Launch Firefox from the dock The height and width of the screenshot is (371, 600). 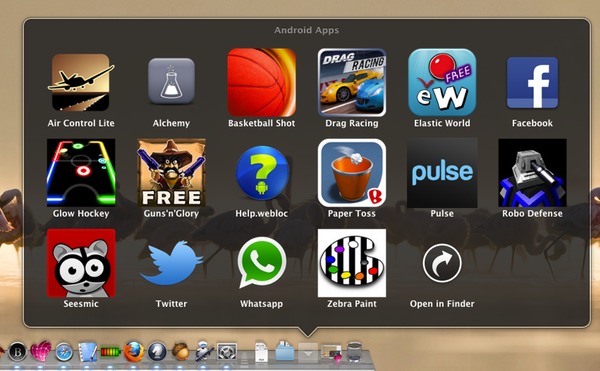(x=134, y=352)
